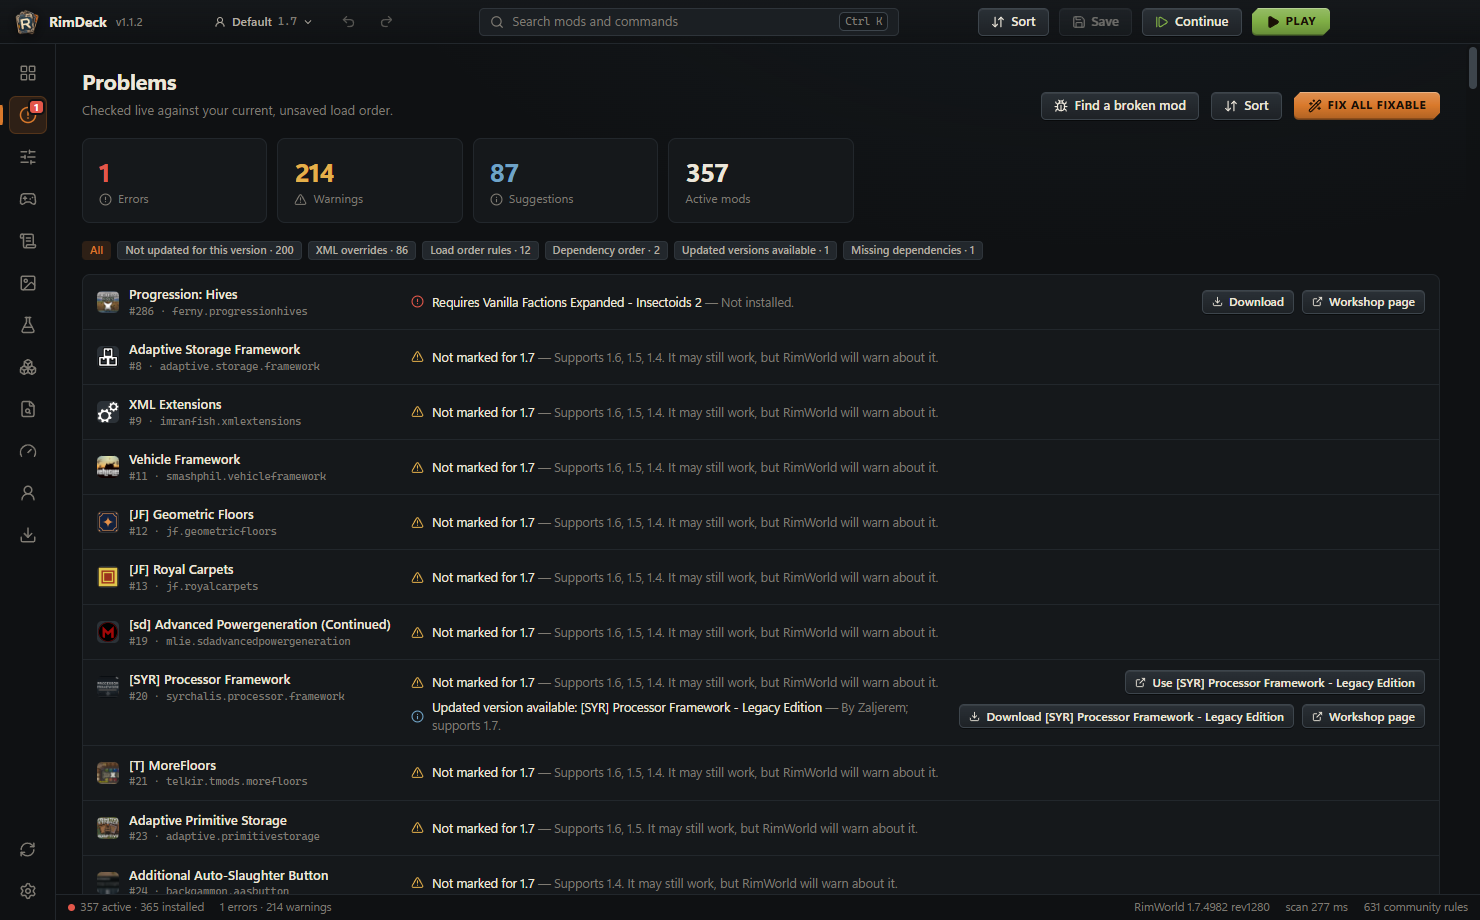This screenshot has width=1480, height=920.
Task: Open the stacked cubes icon in sidebar
Action: pyautogui.click(x=28, y=367)
